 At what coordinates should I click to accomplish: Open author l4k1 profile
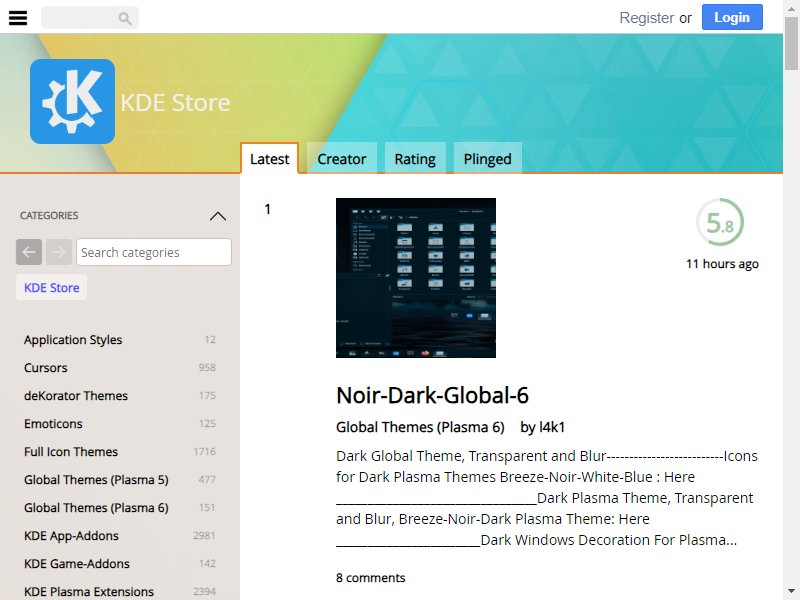(x=552, y=427)
